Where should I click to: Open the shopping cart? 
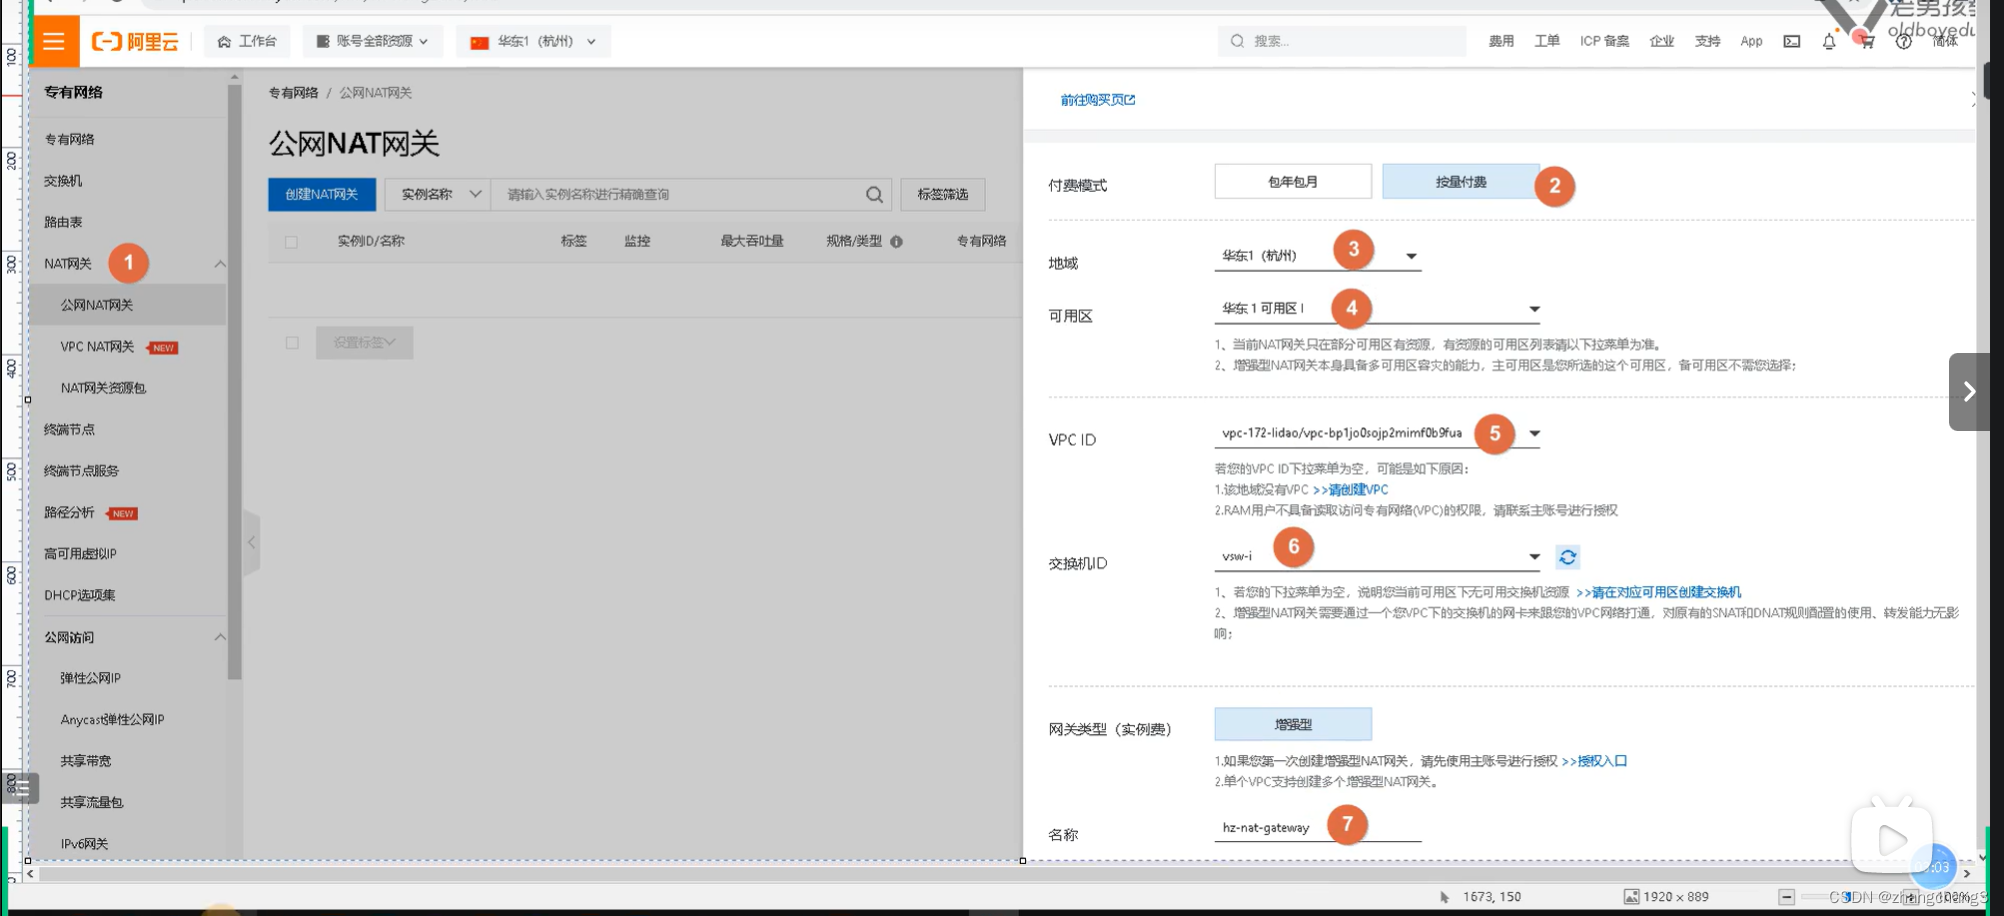[1865, 41]
